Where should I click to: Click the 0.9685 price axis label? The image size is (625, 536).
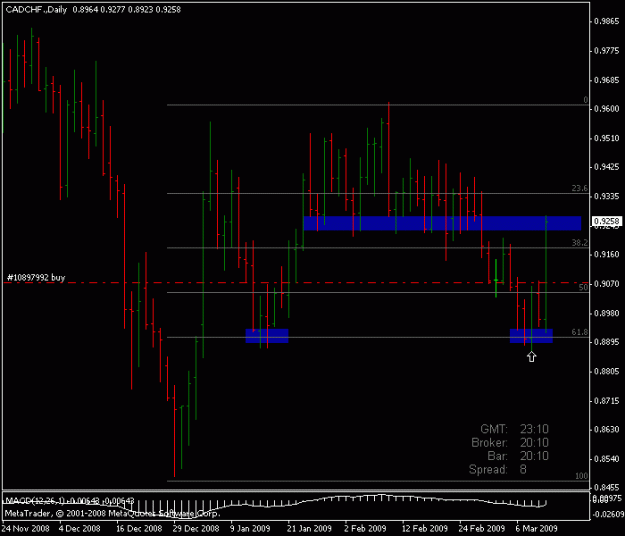[x=607, y=80]
